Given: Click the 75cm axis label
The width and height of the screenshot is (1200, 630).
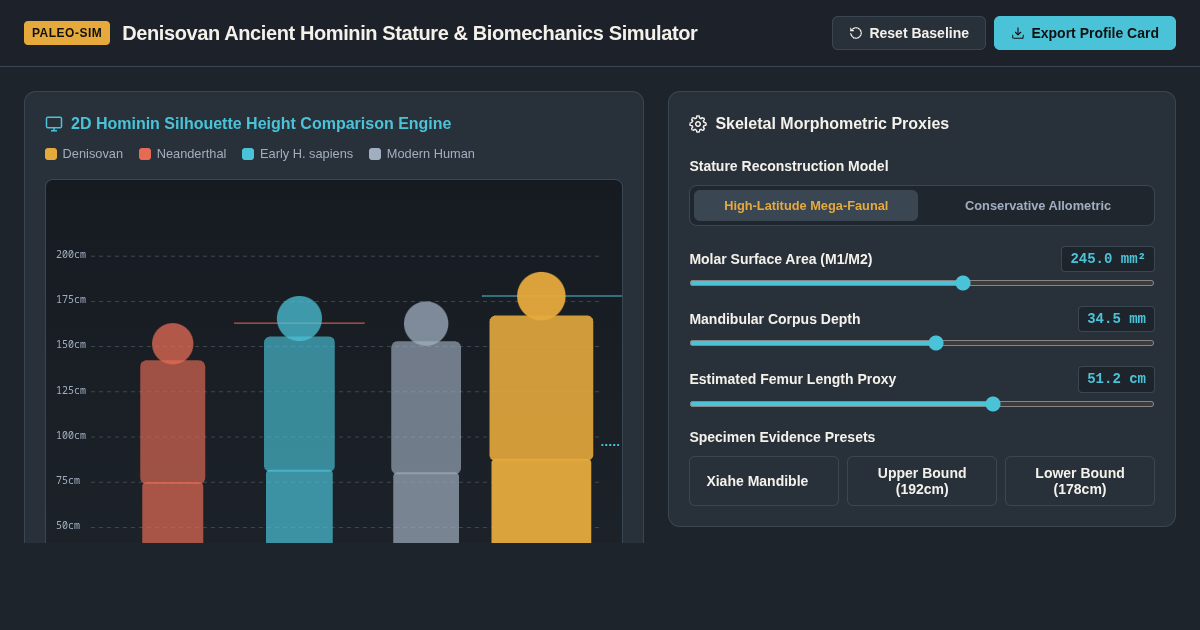Looking at the screenshot, I should tap(68, 481).
